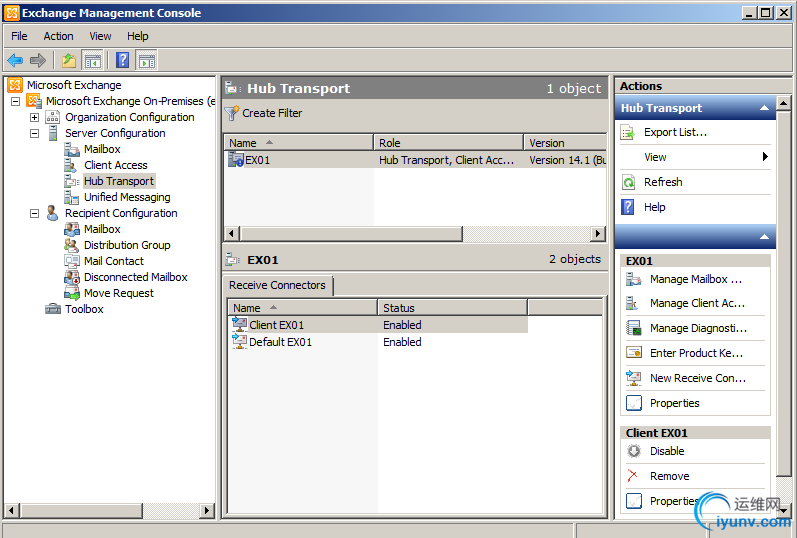This screenshot has height=538, width=797.
Task: Click the Enter Product Key icon
Action: [634, 352]
